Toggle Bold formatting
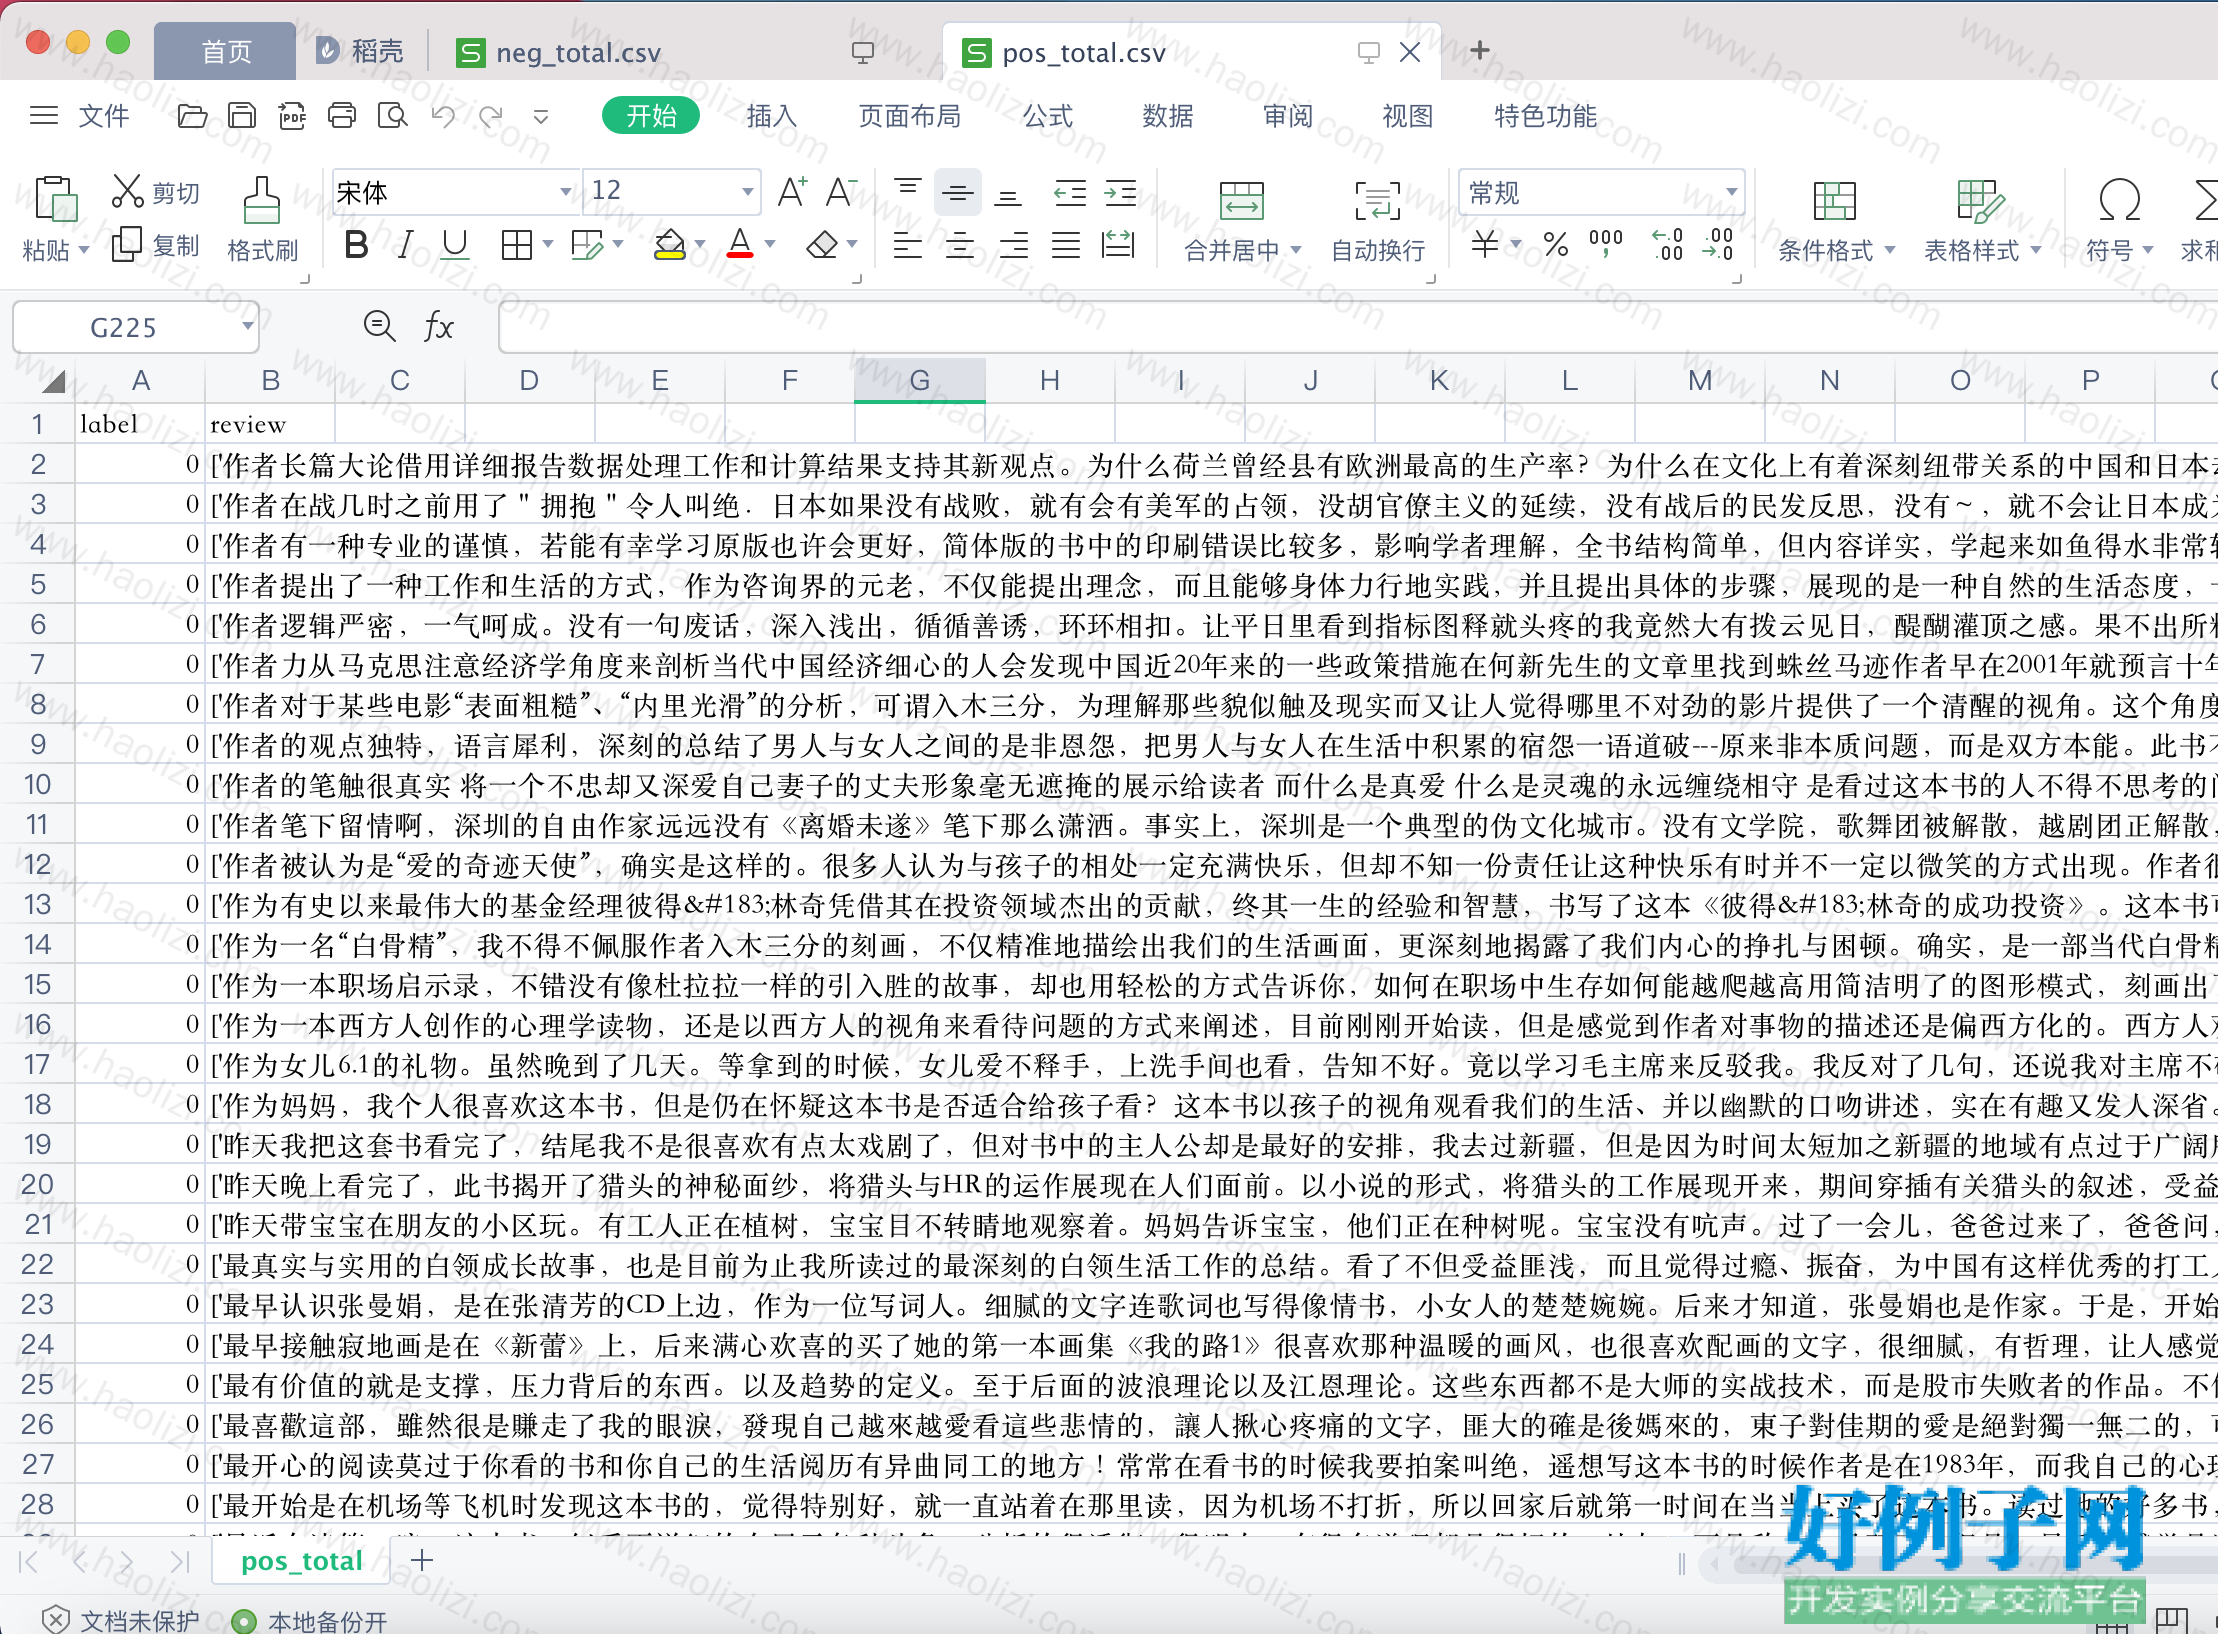This screenshot has height=1634, width=2218. point(356,245)
